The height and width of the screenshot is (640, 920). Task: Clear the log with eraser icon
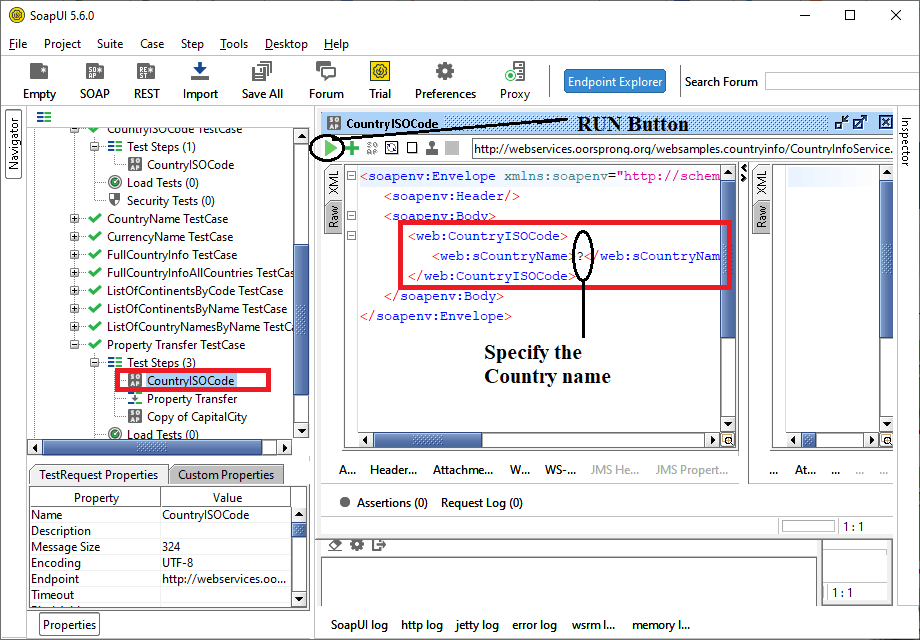[335, 545]
